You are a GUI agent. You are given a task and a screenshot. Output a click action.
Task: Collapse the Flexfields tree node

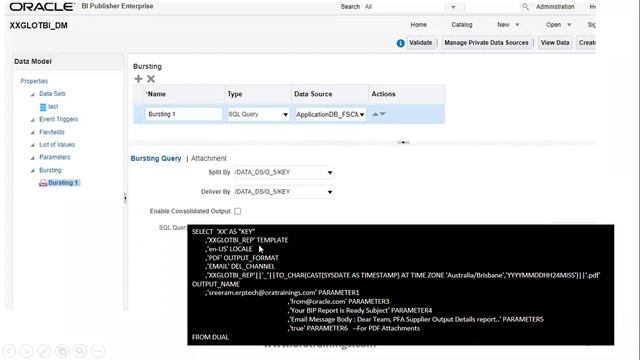coord(32,133)
